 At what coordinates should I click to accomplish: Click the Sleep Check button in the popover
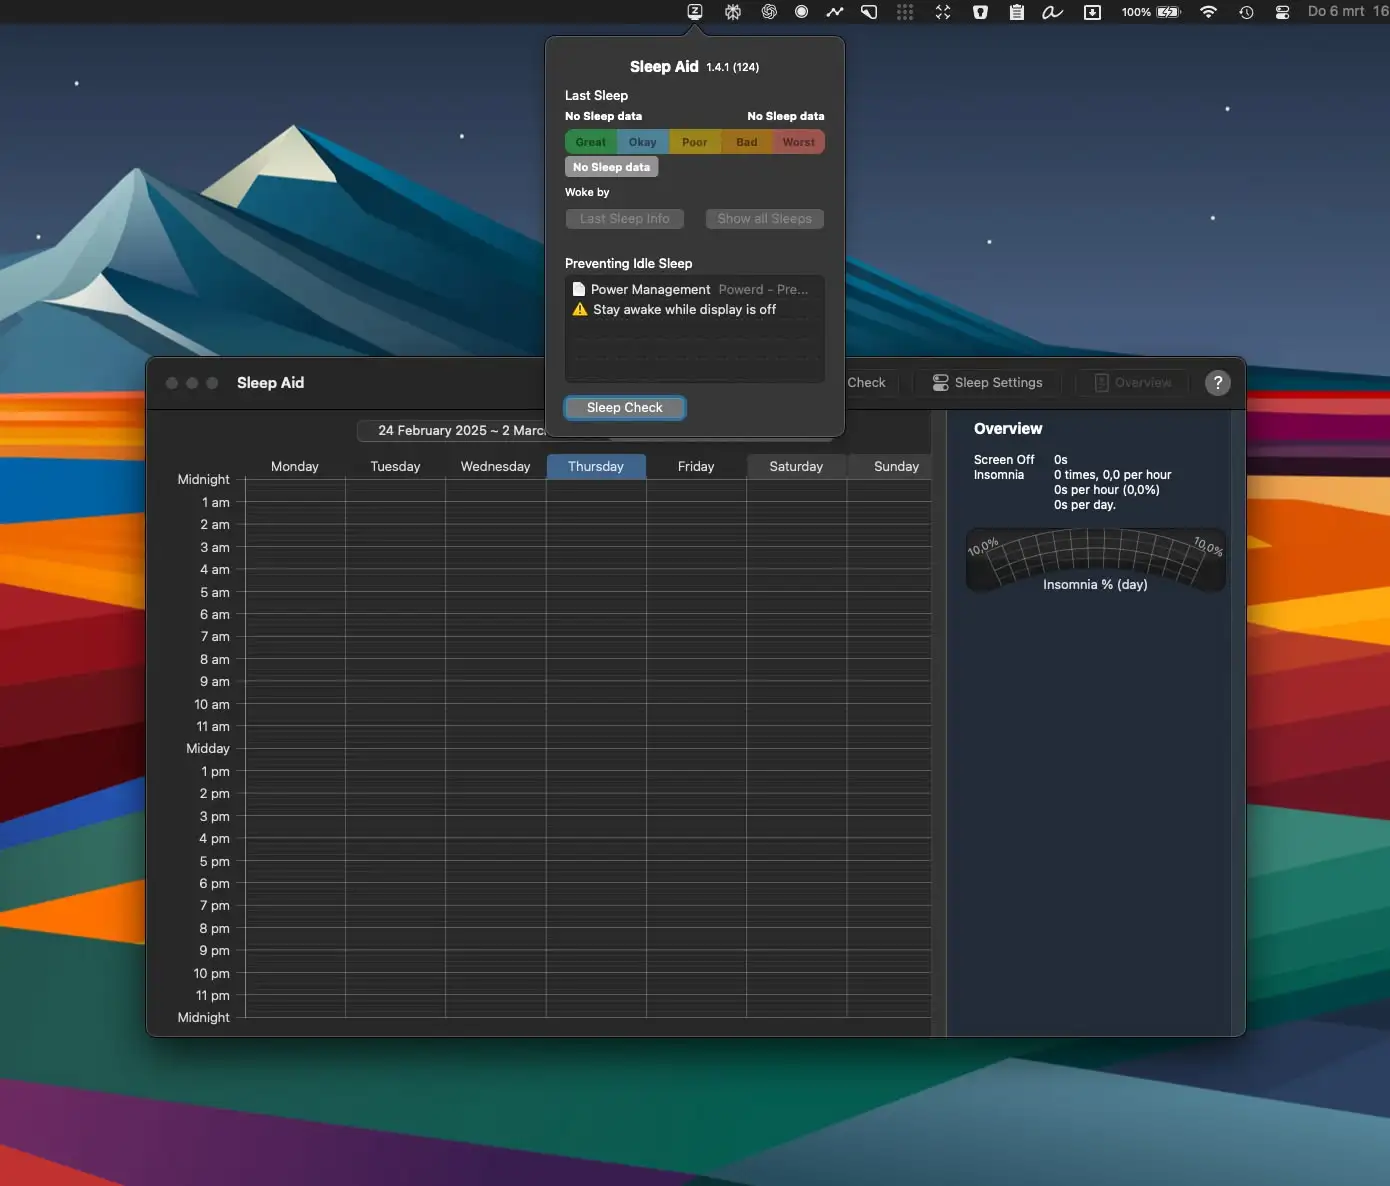click(625, 408)
